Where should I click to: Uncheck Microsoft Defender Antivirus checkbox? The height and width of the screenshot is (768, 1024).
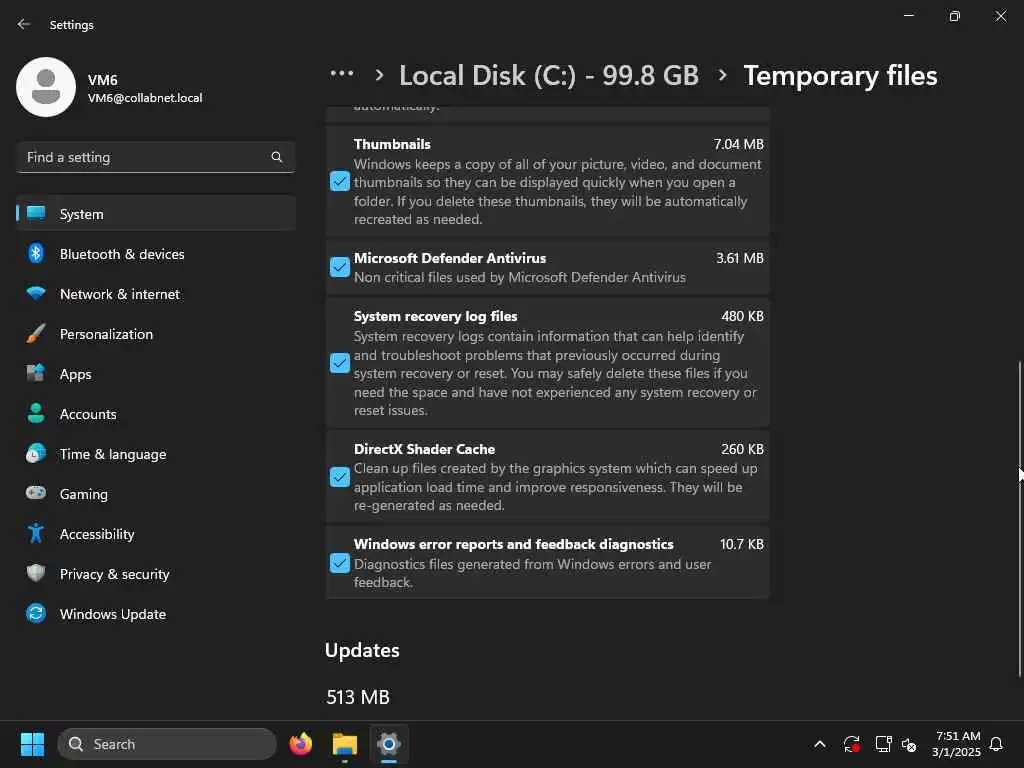[x=340, y=268]
